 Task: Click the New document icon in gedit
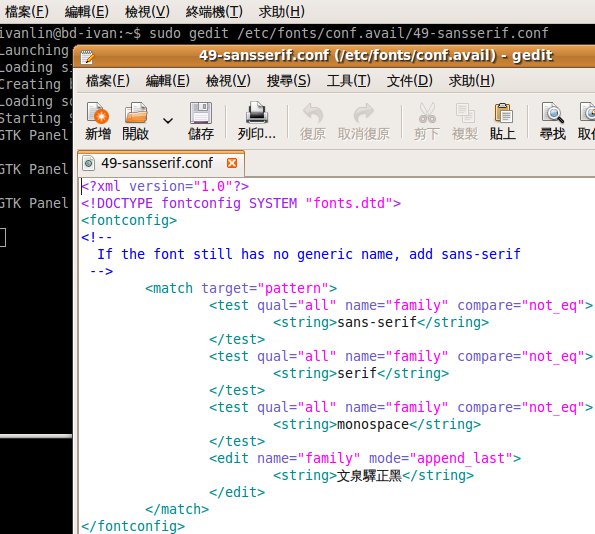(98, 113)
